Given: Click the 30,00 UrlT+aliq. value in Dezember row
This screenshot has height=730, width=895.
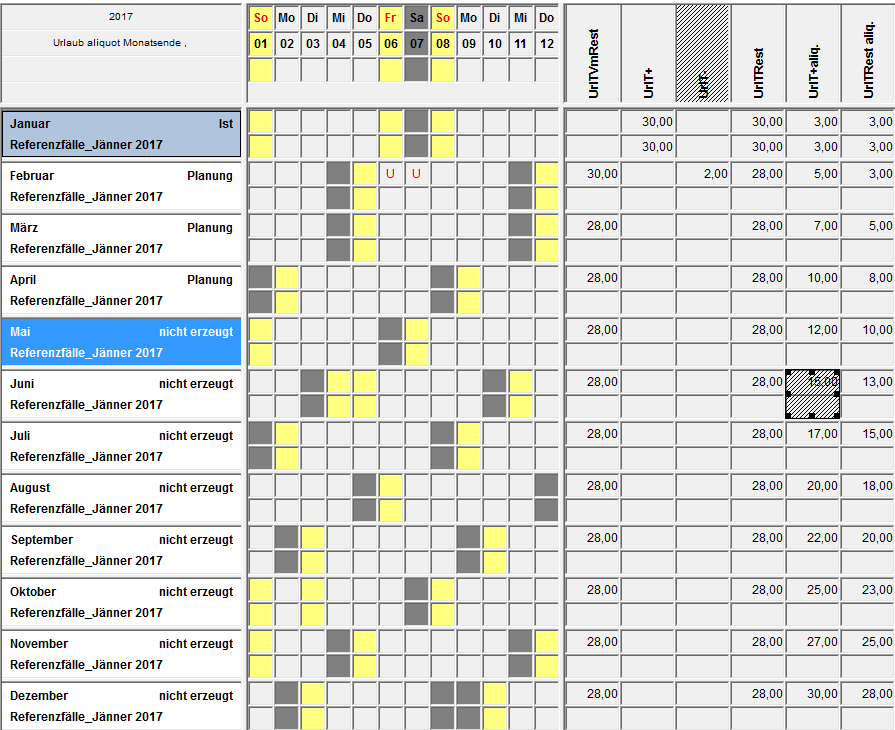Looking at the screenshot, I should [813, 694].
